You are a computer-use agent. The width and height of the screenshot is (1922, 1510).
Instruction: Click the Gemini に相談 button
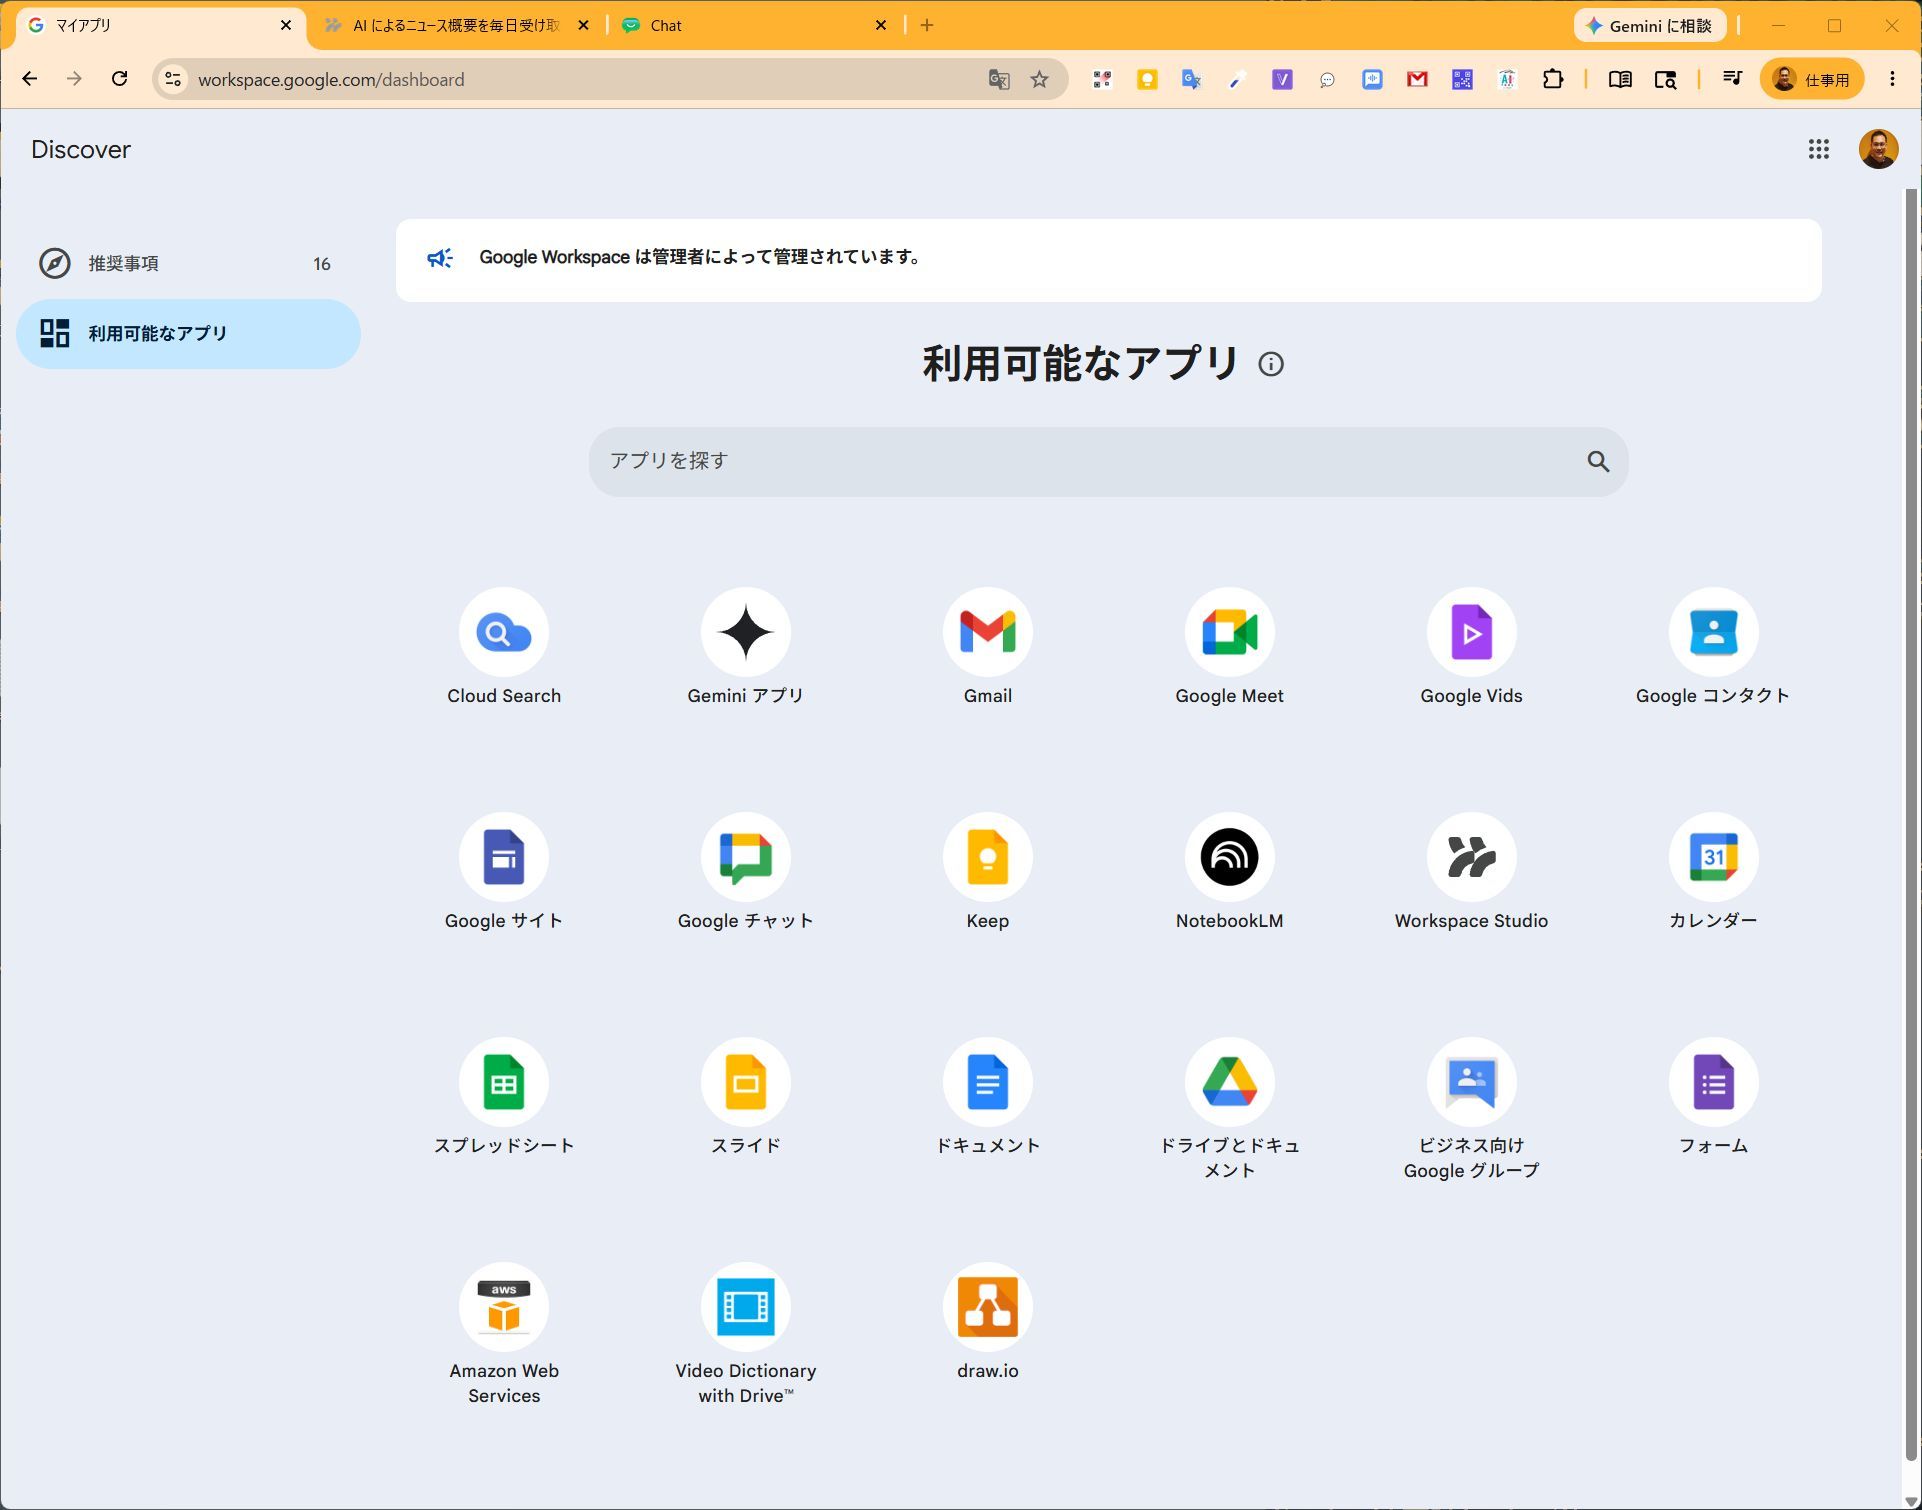coord(1650,26)
